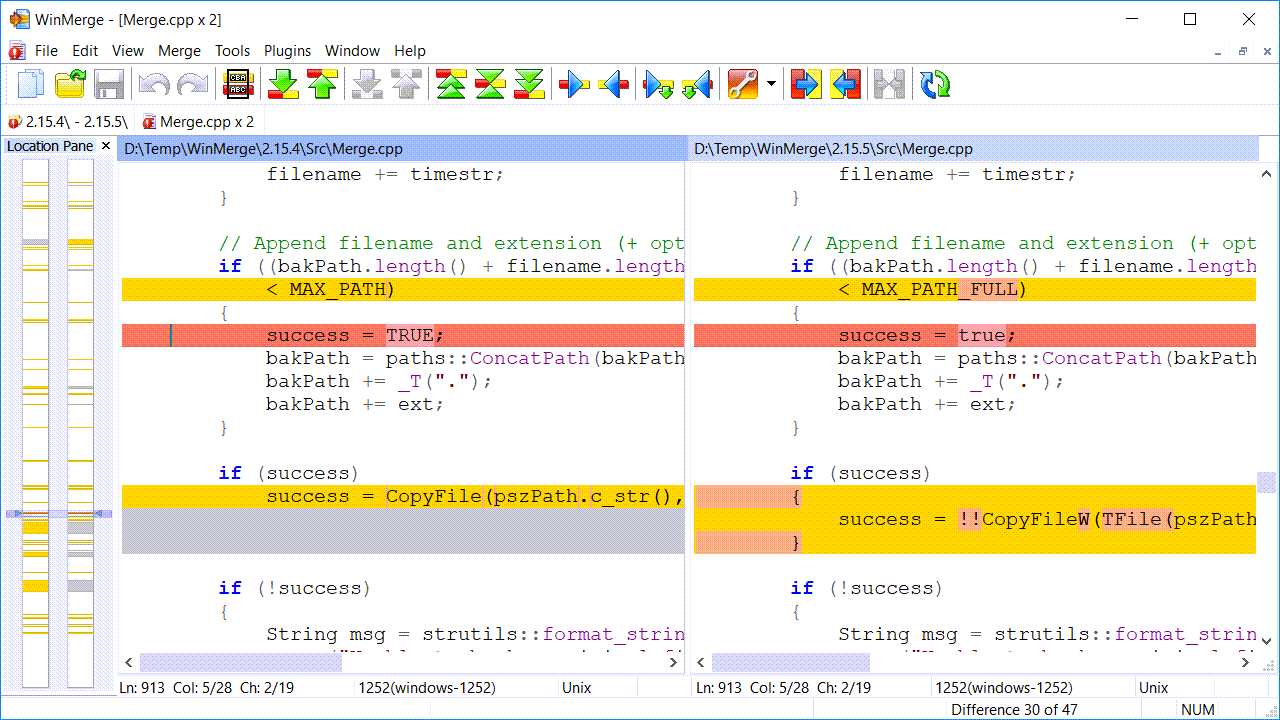This screenshot has width=1280, height=720.
Task: Click '< MAX_PATH)' line in left pane
Action: [x=403, y=289]
